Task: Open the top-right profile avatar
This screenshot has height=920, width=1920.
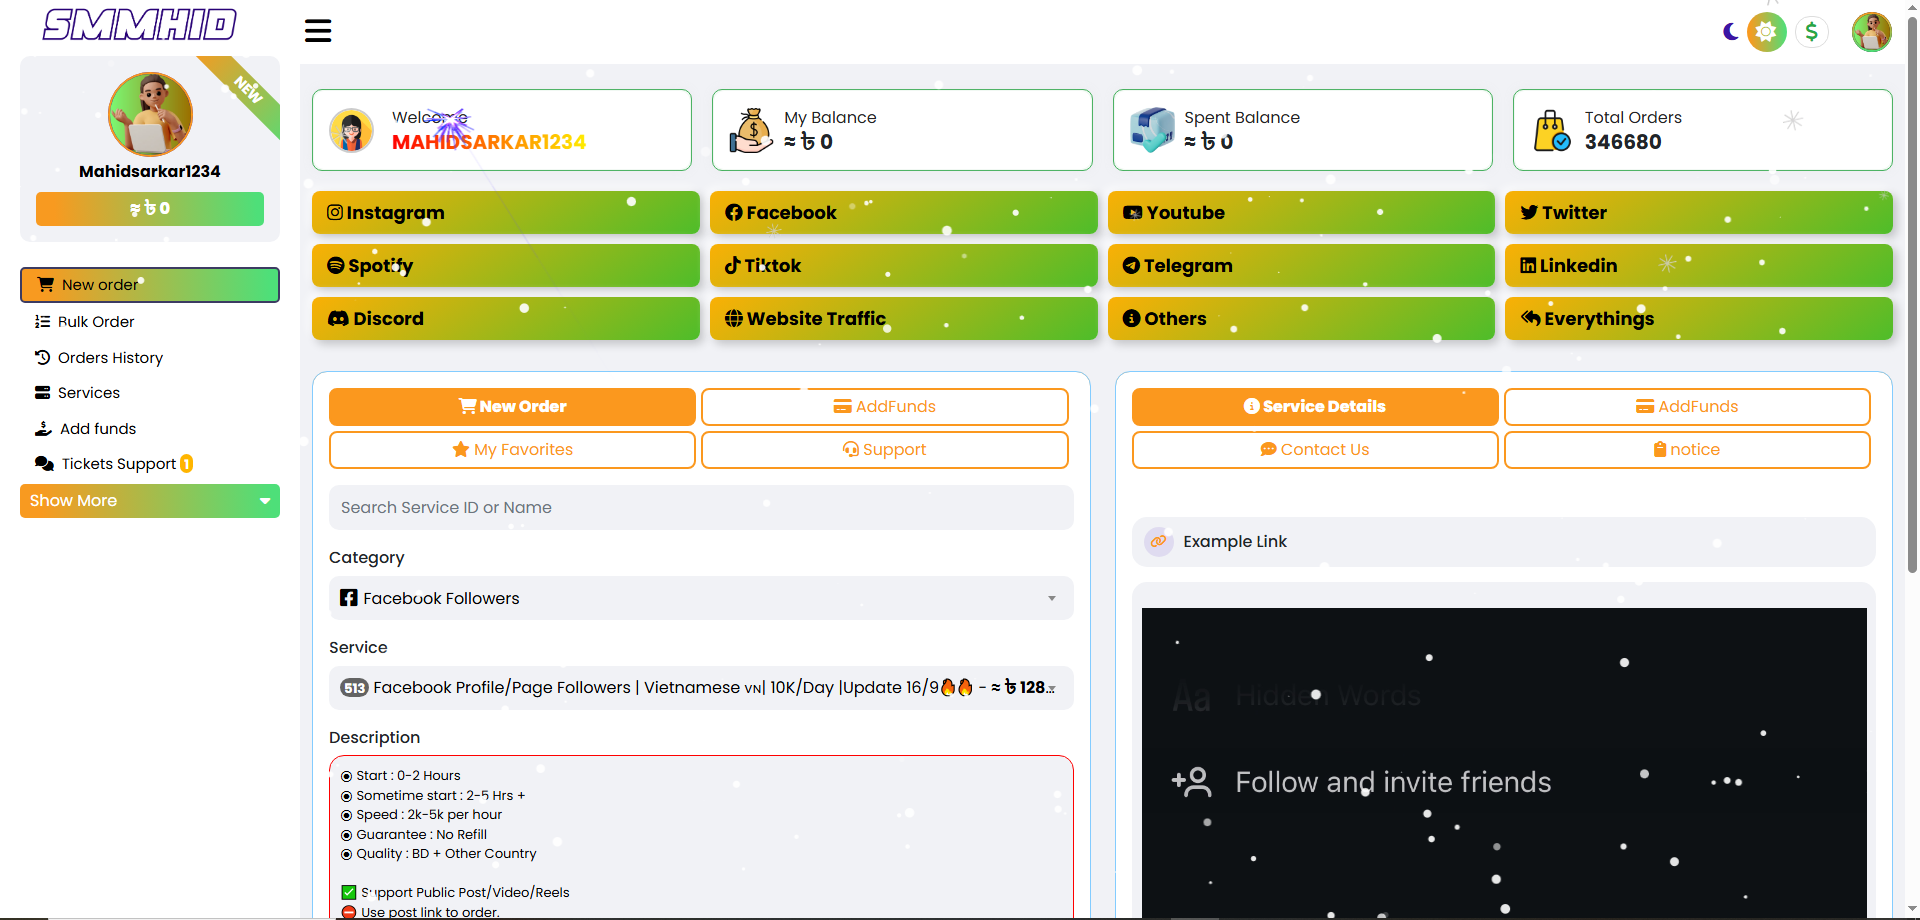Action: tap(1871, 32)
